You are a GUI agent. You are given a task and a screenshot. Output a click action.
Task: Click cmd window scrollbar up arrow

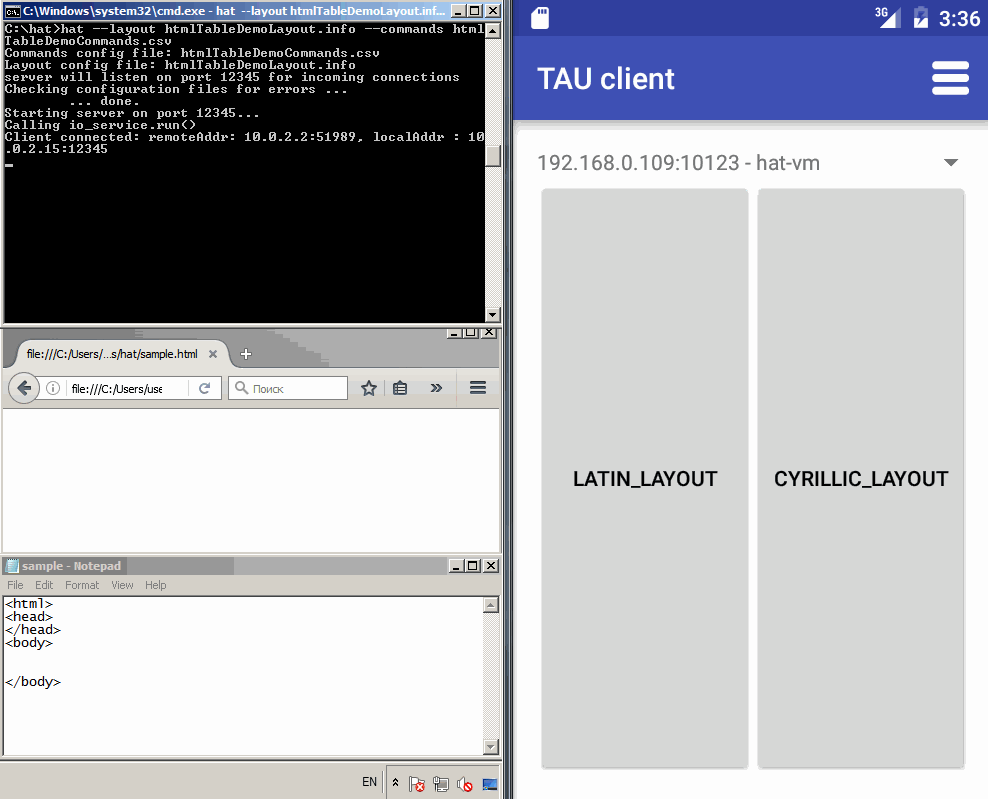[493, 30]
